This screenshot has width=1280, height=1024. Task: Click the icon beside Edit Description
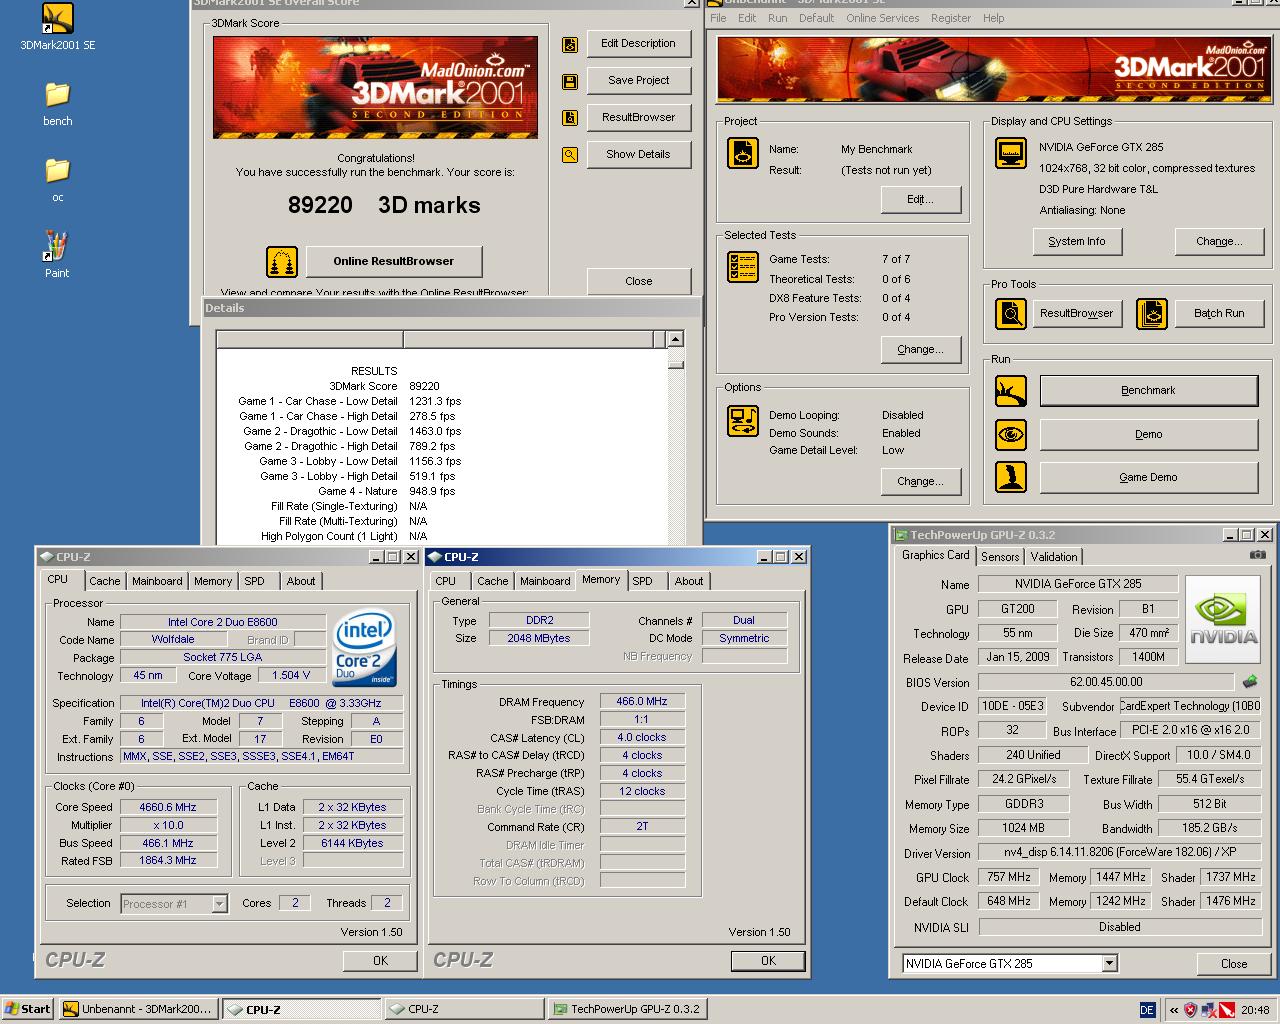point(570,44)
